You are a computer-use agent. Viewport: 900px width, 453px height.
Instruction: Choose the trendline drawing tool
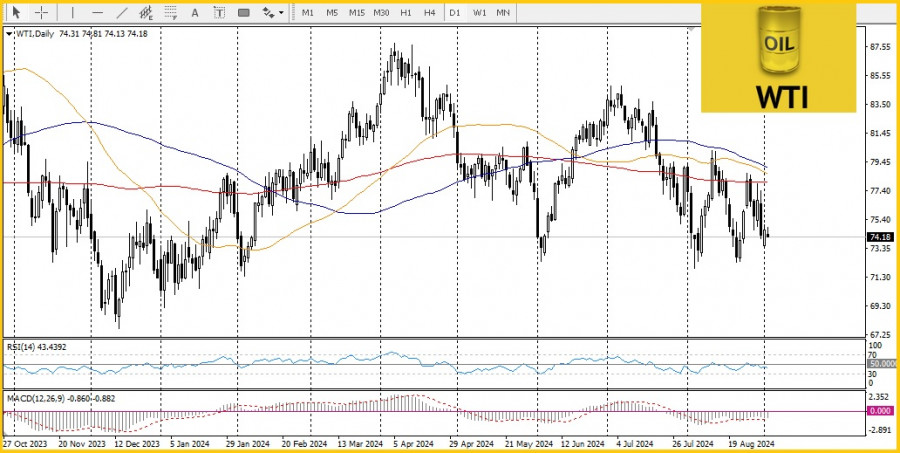click(x=122, y=13)
